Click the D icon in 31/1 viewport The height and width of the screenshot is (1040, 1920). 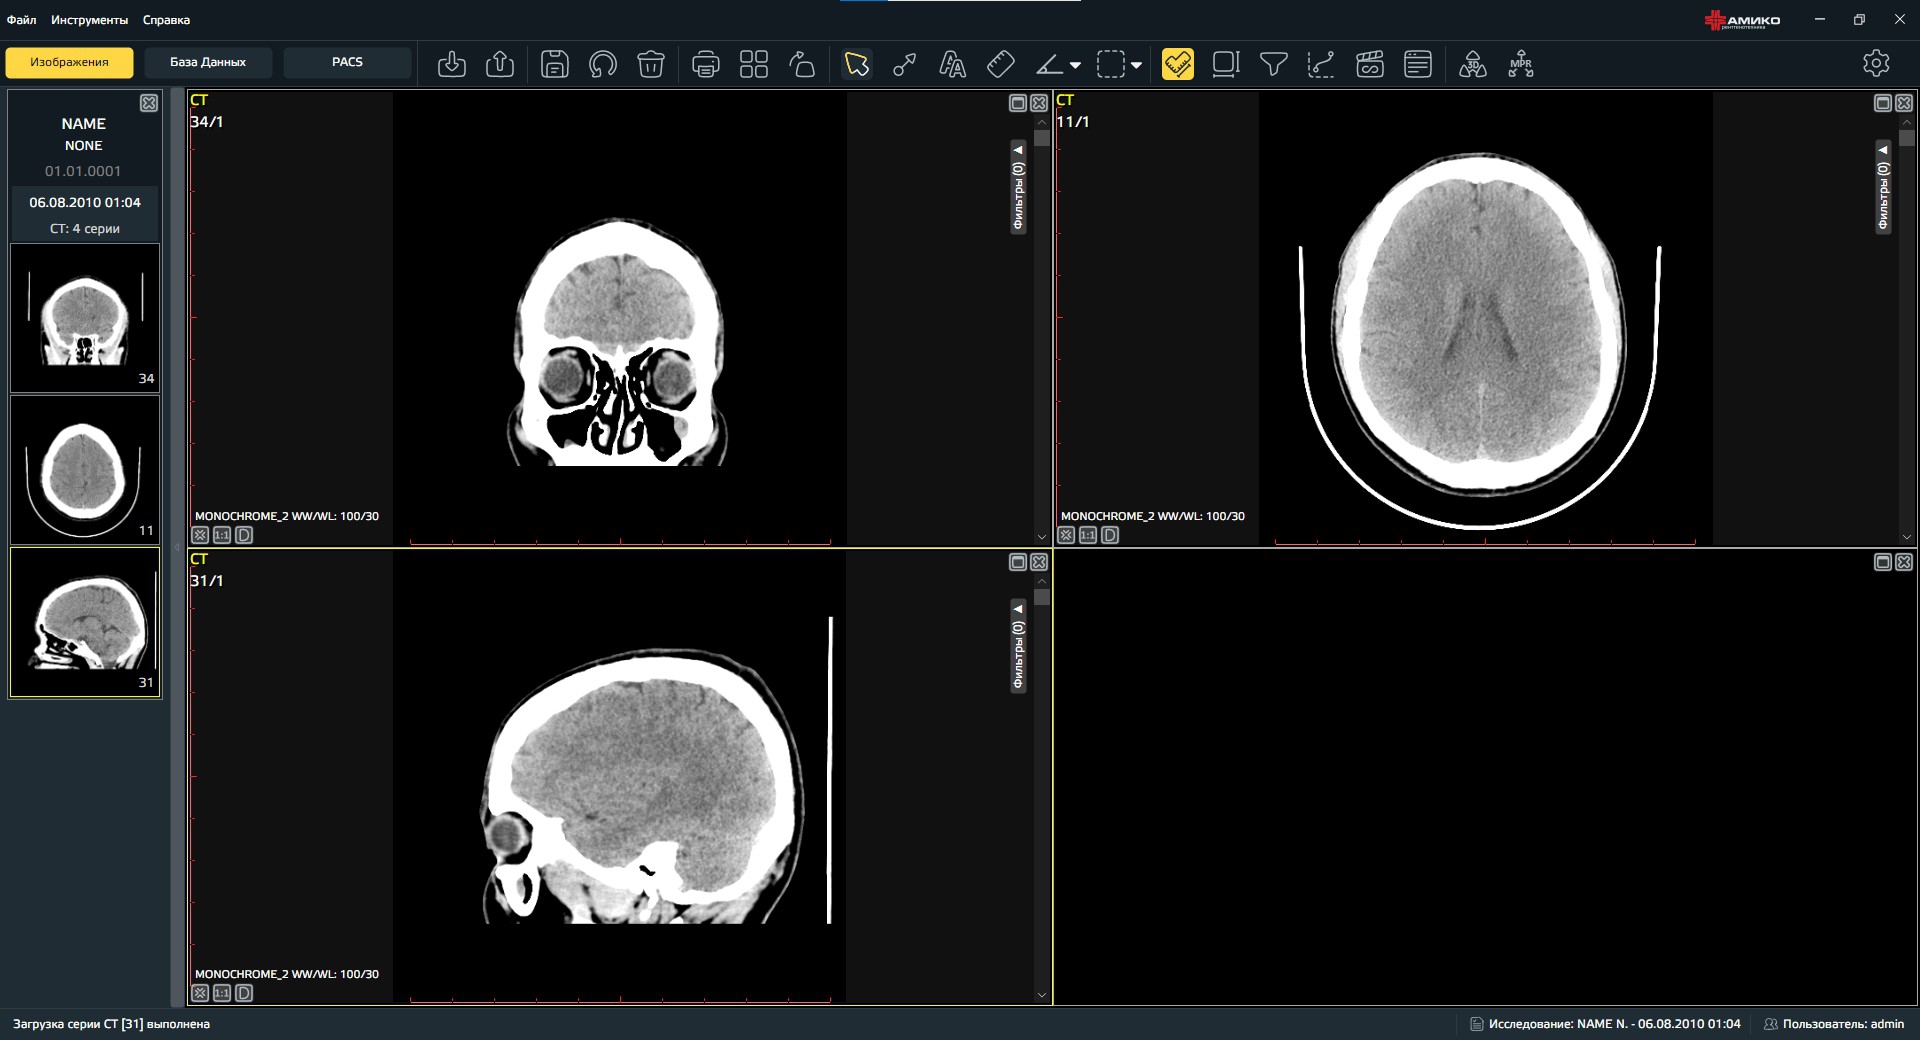pos(244,993)
